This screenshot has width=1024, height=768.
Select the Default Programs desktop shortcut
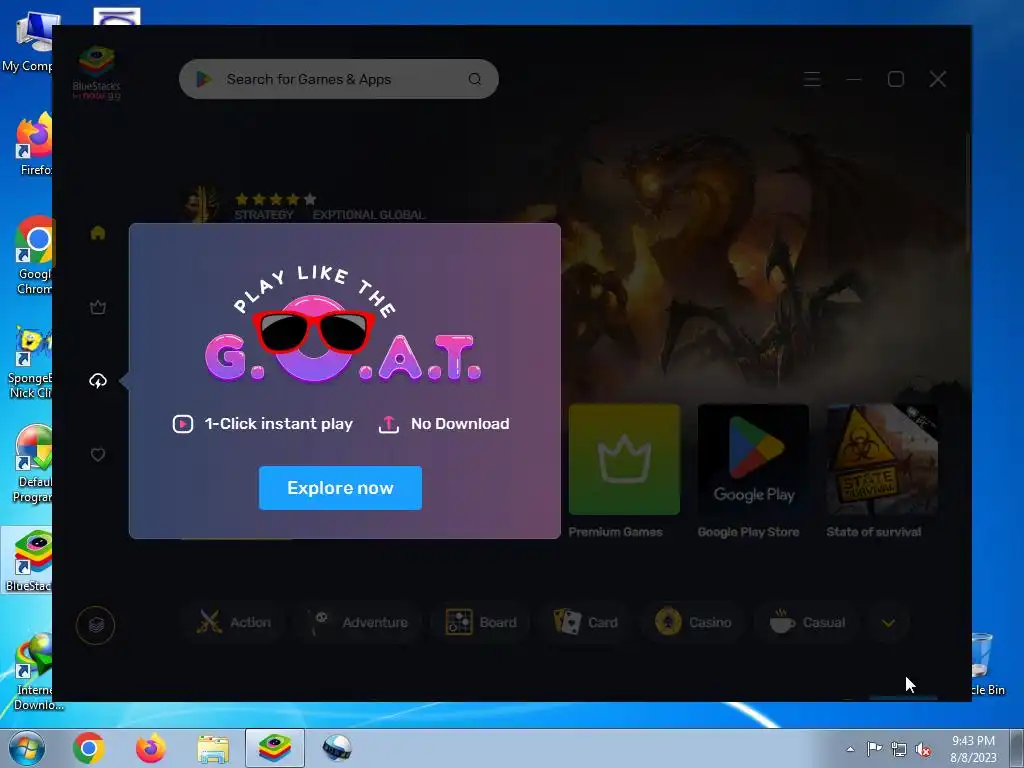(33, 464)
